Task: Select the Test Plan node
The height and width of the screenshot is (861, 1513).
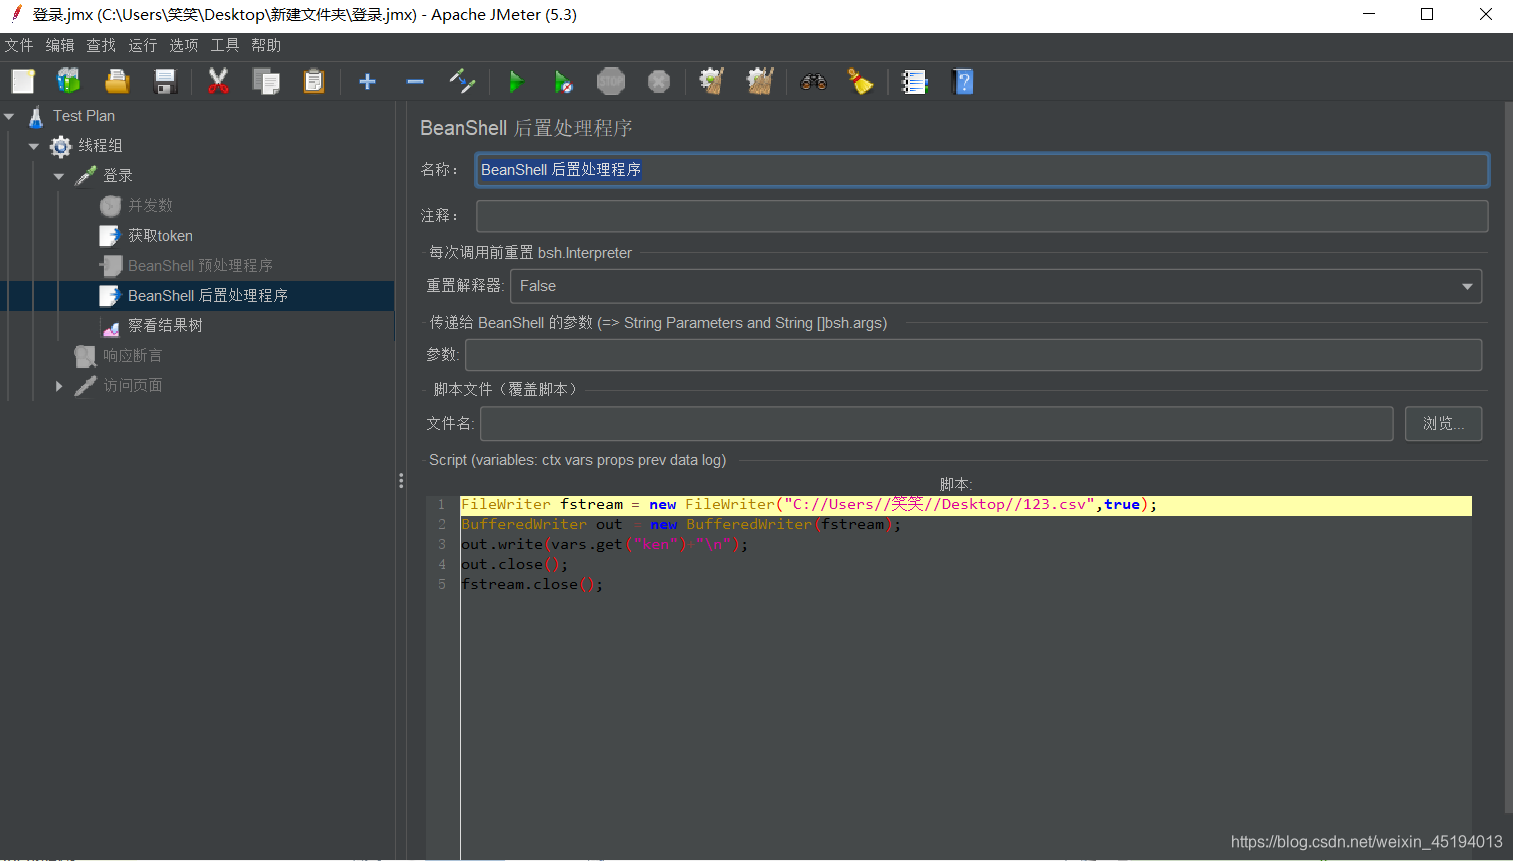Action: coord(84,116)
